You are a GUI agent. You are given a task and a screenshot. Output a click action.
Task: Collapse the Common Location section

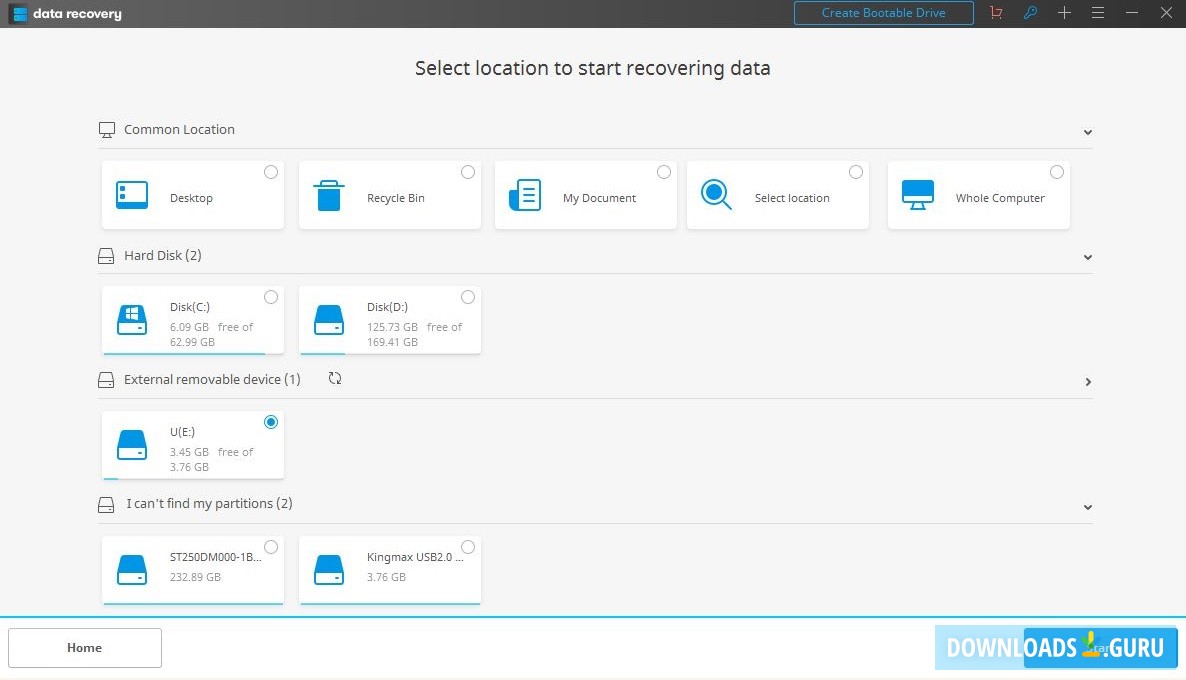pyautogui.click(x=1087, y=131)
